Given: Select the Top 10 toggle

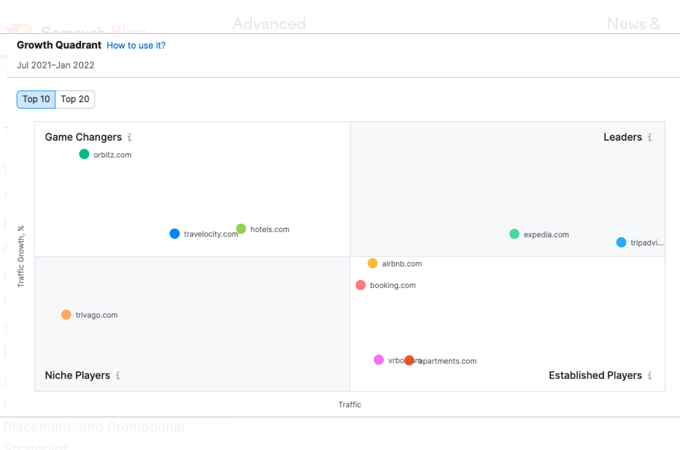Looking at the screenshot, I should pos(36,99).
